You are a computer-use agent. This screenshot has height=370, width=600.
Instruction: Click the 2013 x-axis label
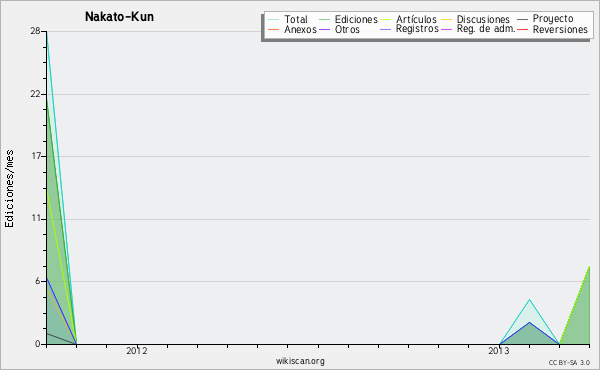tap(499, 350)
